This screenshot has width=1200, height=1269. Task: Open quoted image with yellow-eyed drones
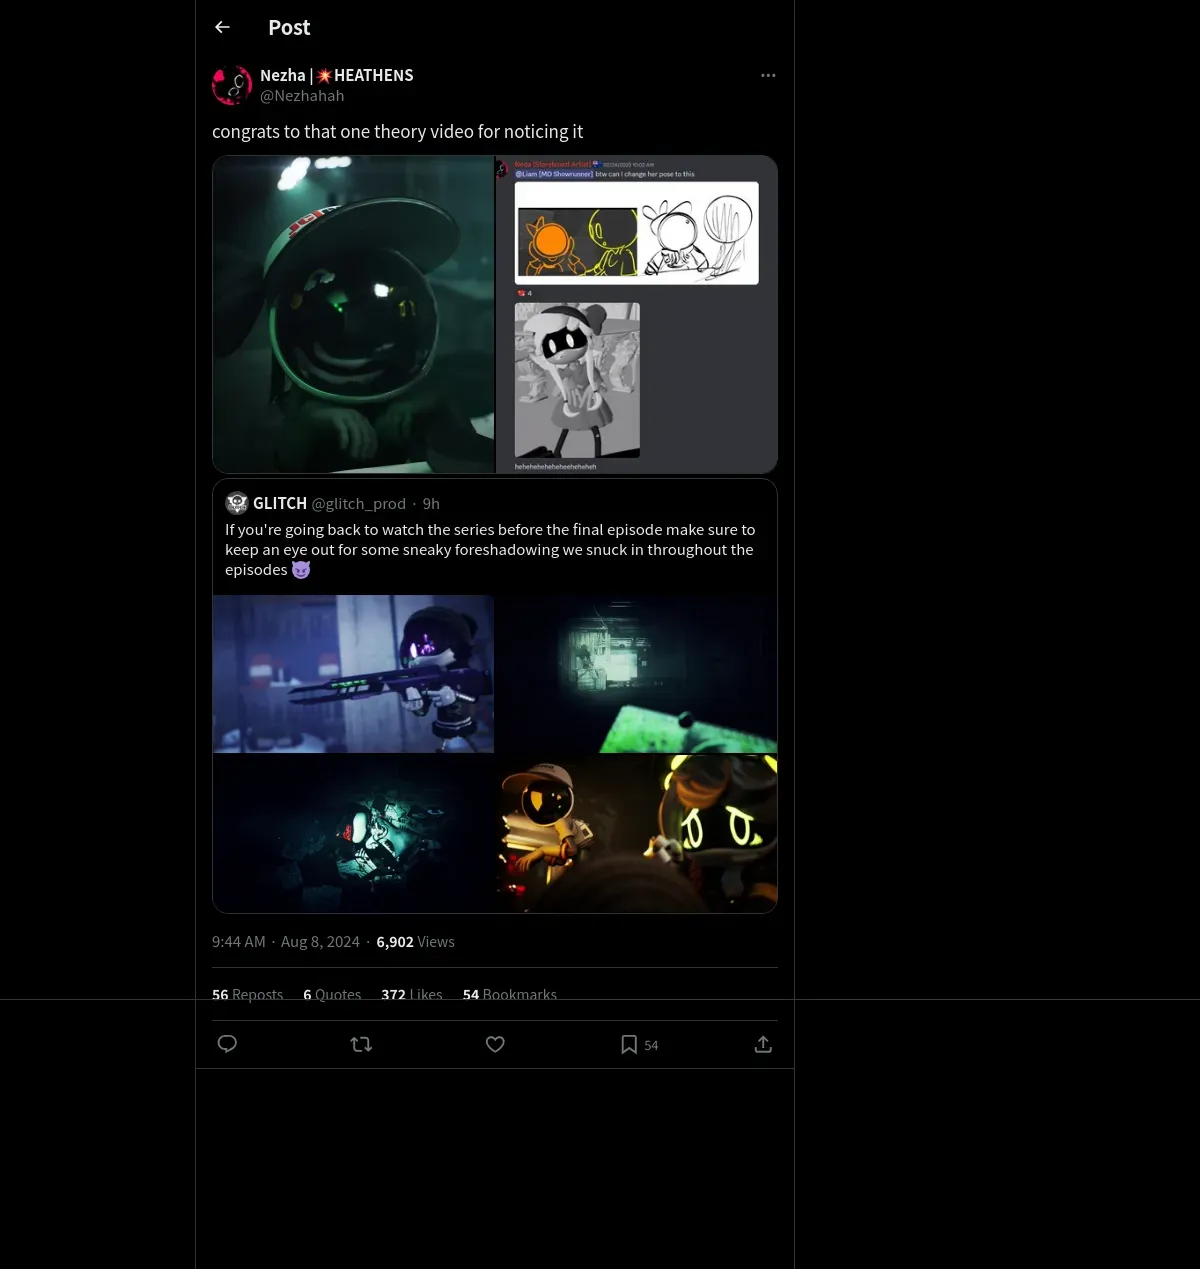click(637, 834)
